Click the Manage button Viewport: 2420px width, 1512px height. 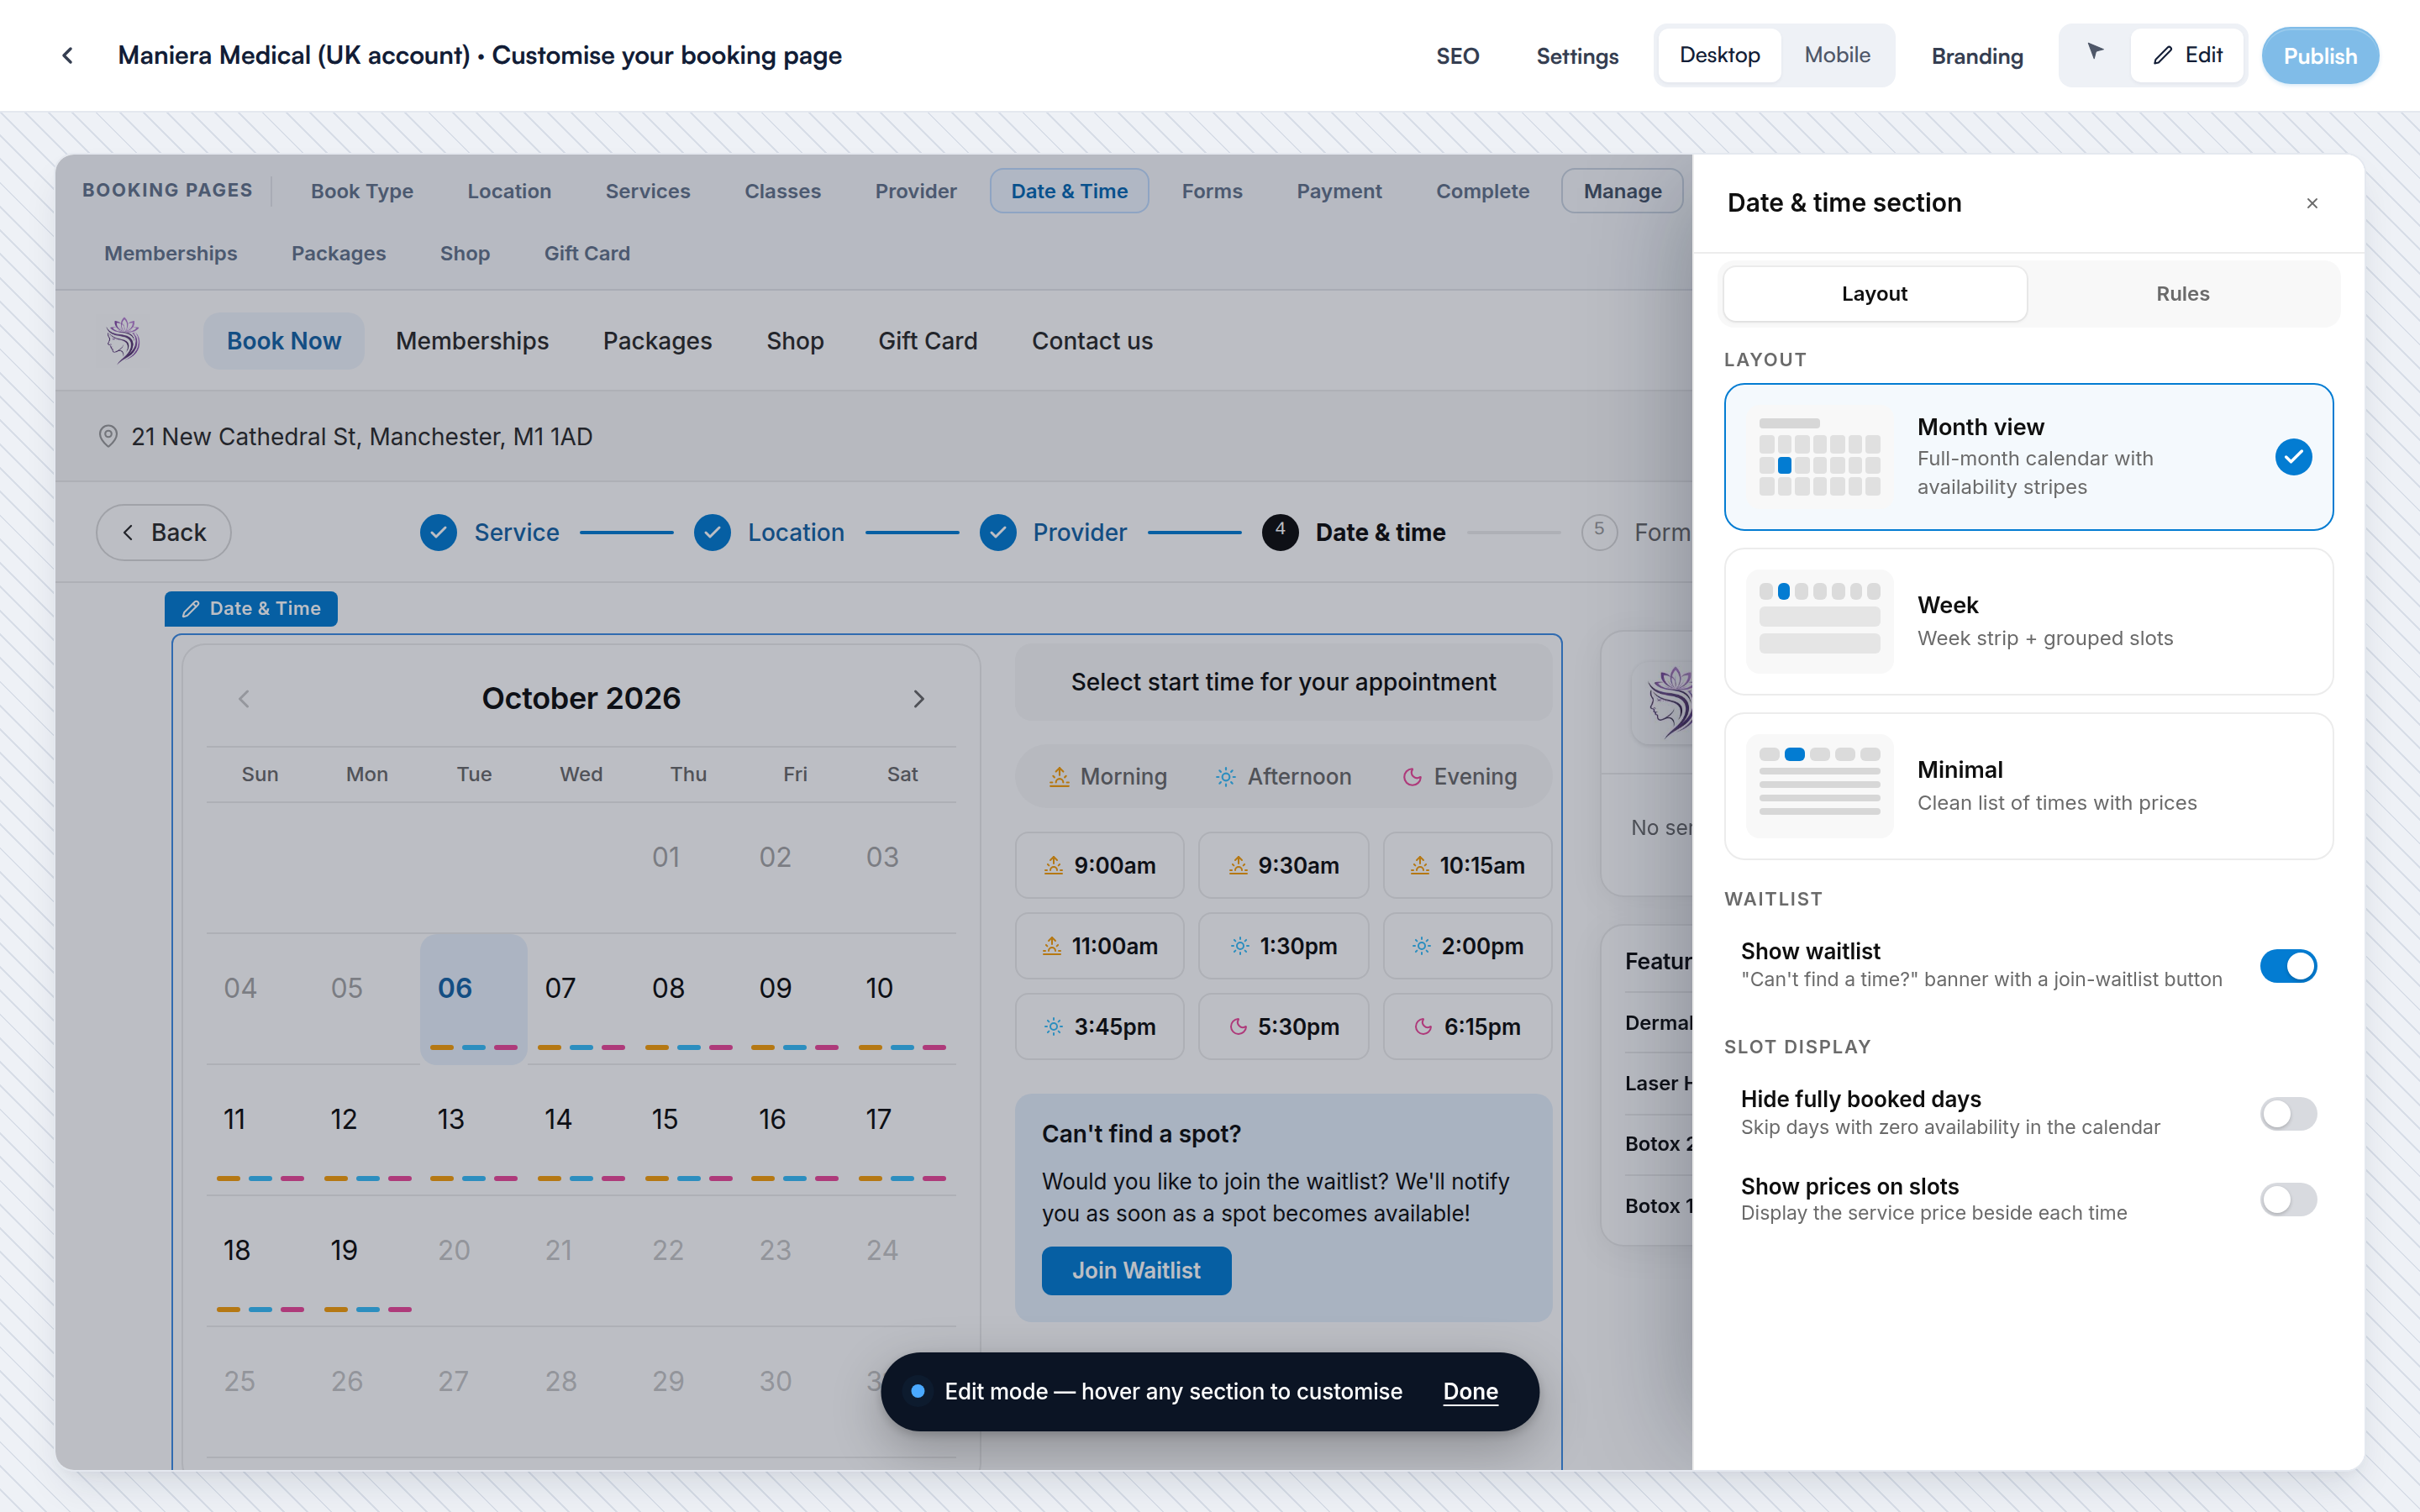pos(1622,191)
